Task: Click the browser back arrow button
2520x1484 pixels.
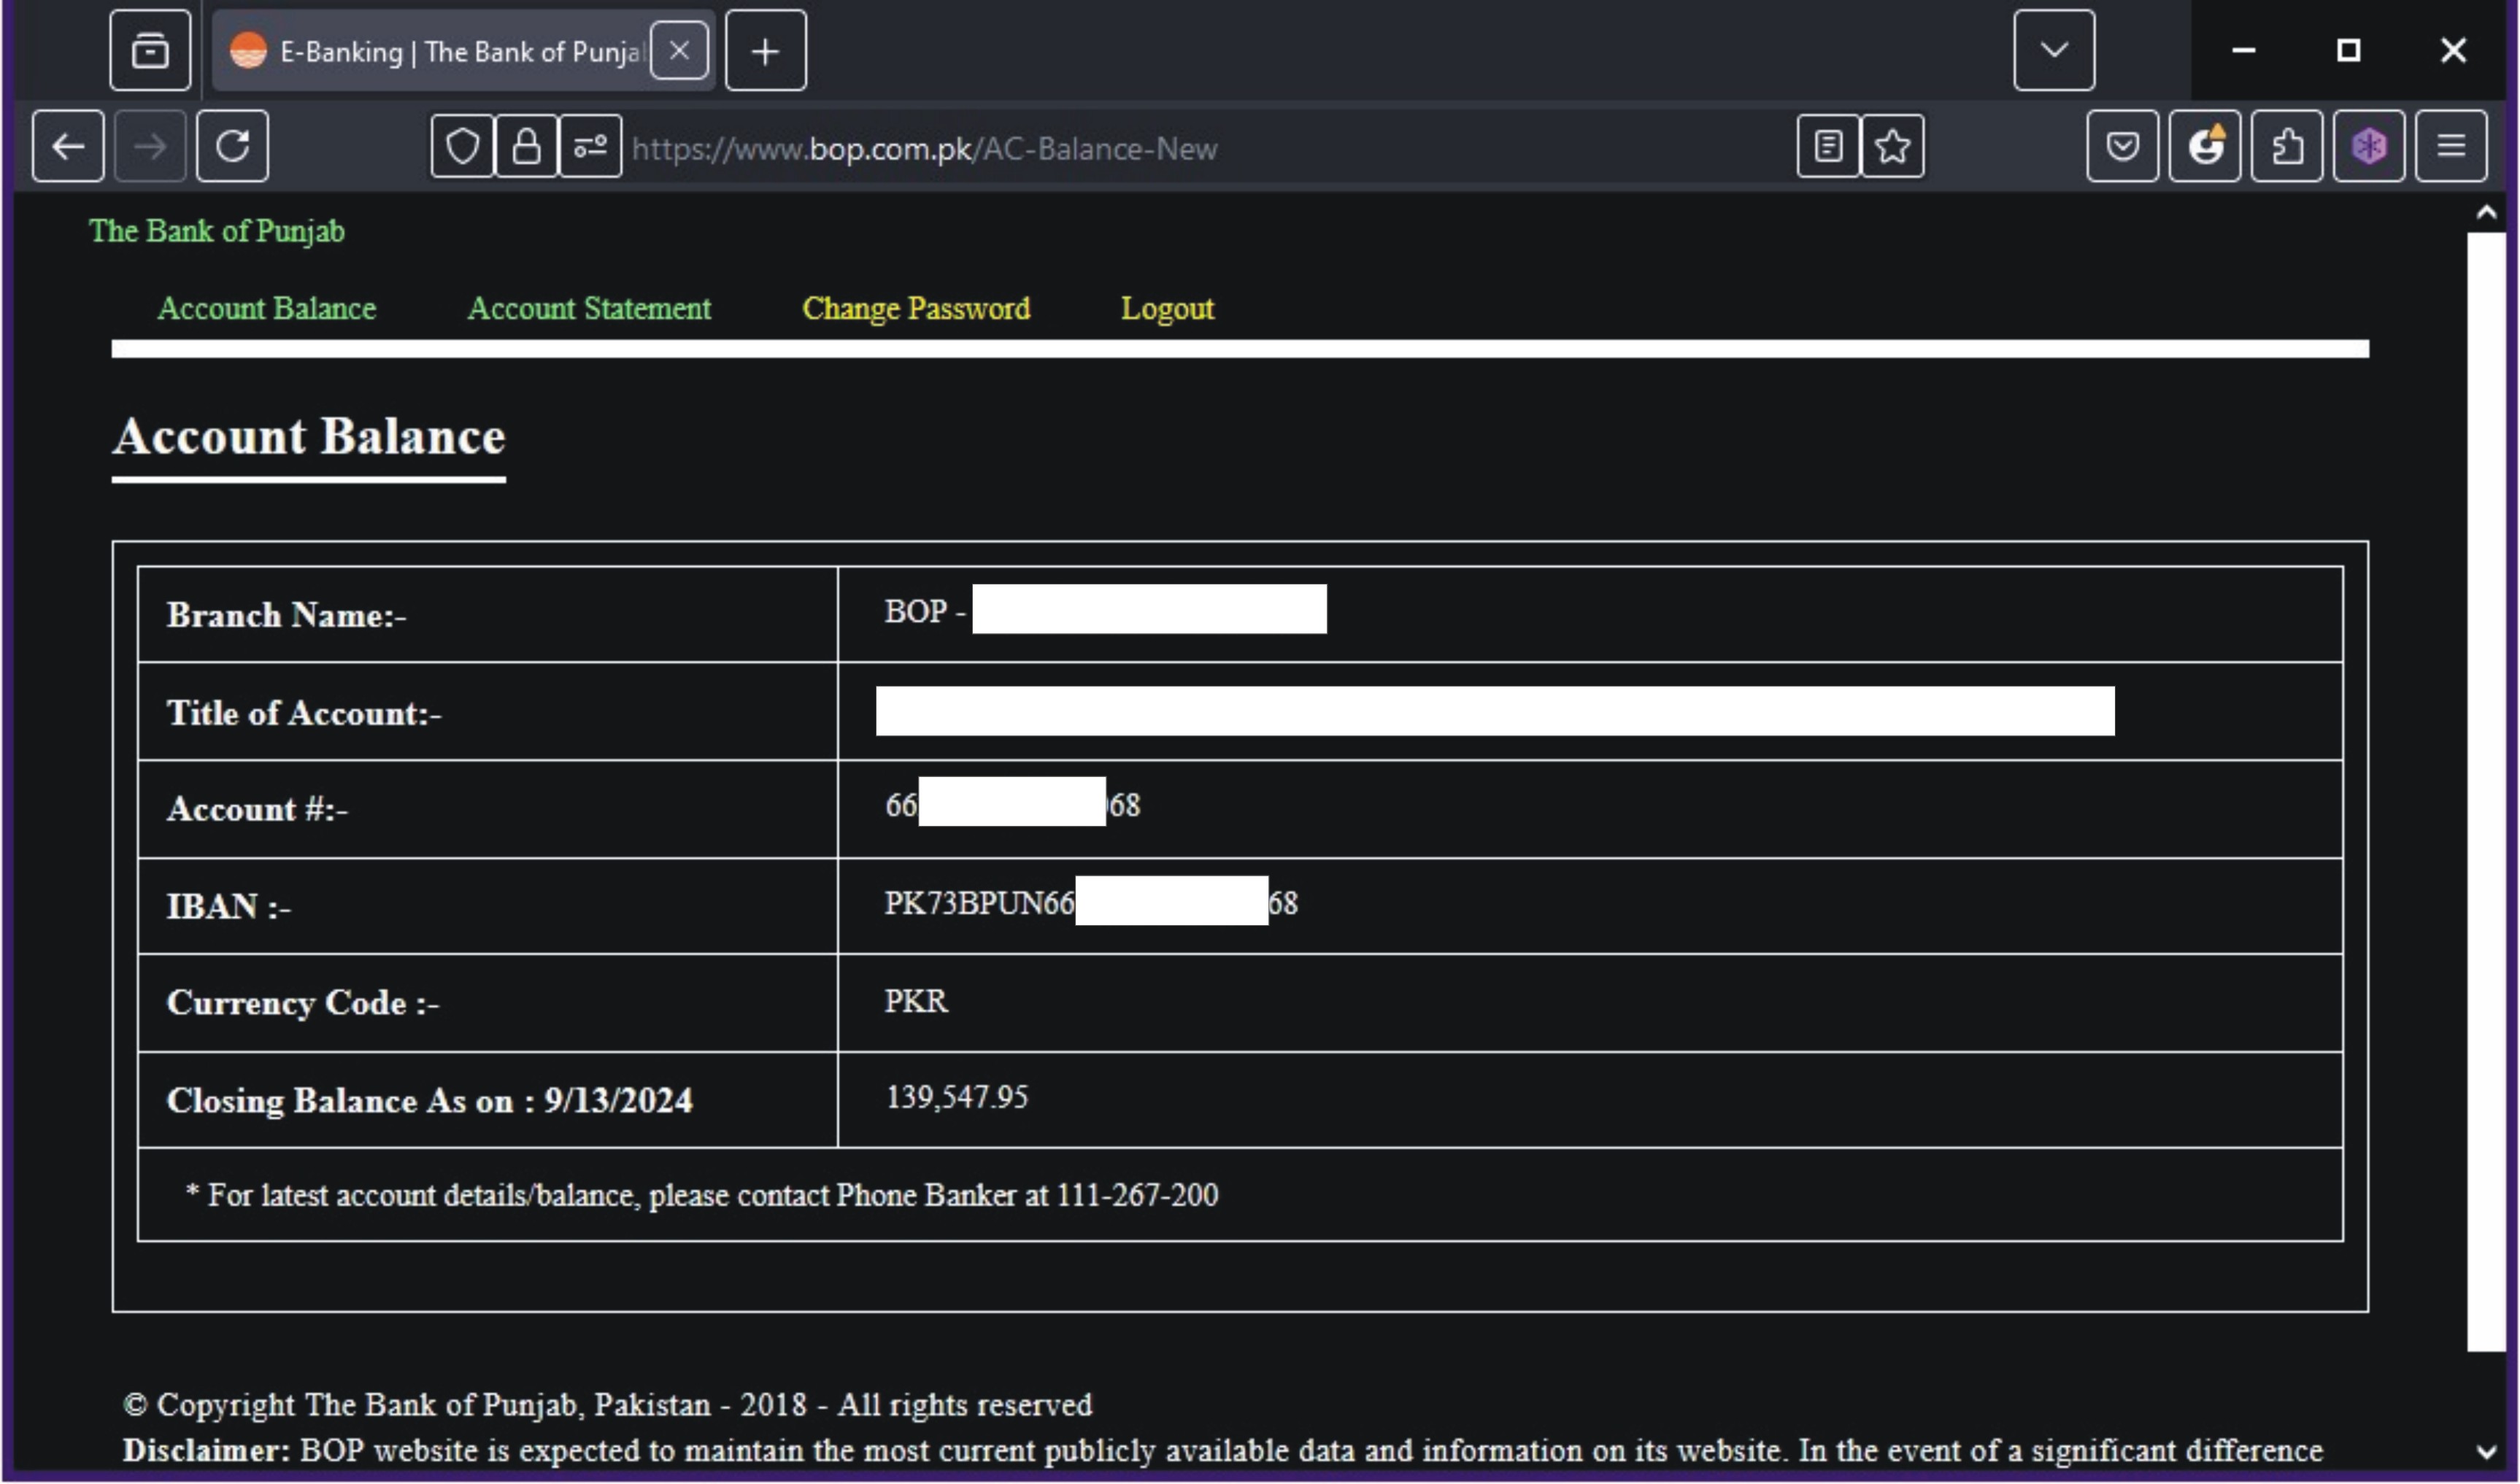Action: tap(67, 147)
